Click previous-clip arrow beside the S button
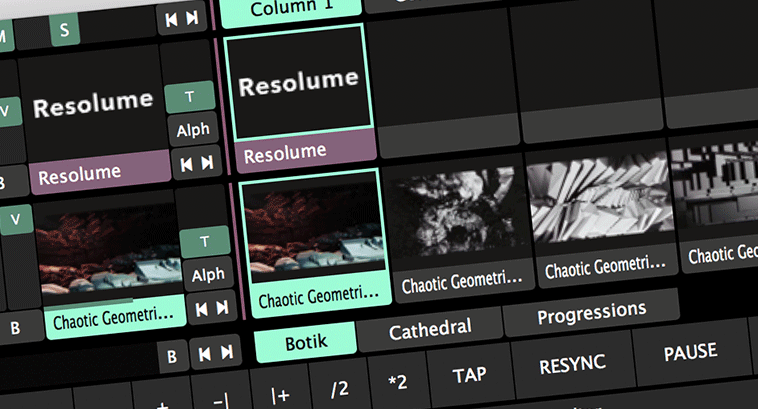The width and height of the screenshot is (758, 409). tap(171, 19)
